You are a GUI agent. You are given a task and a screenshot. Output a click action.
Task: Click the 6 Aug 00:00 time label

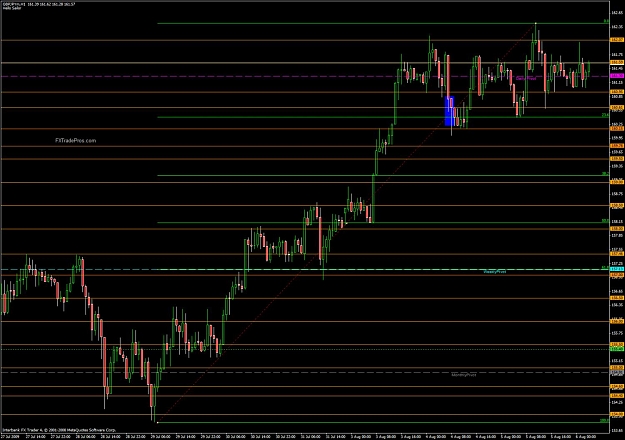coord(587,437)
